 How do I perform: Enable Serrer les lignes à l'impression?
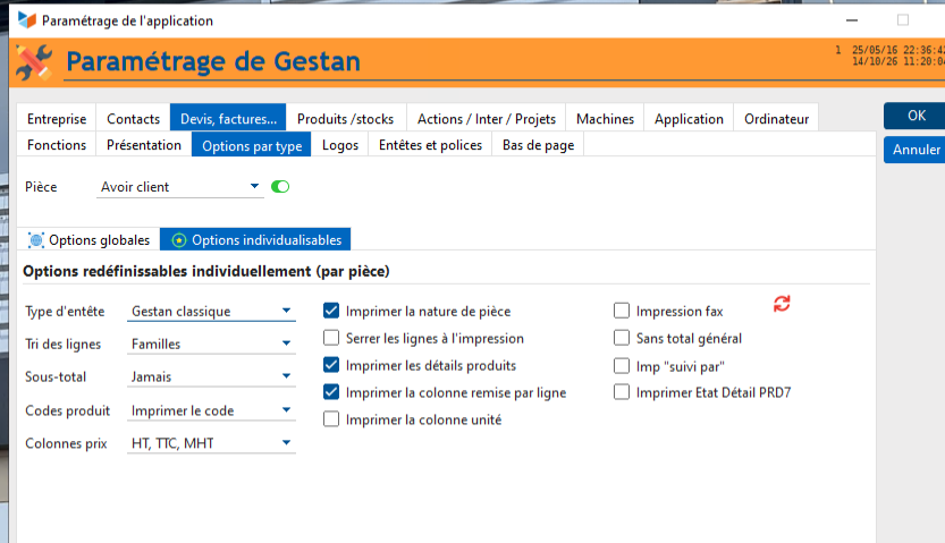pyautogui.click(x=331, y=337)
